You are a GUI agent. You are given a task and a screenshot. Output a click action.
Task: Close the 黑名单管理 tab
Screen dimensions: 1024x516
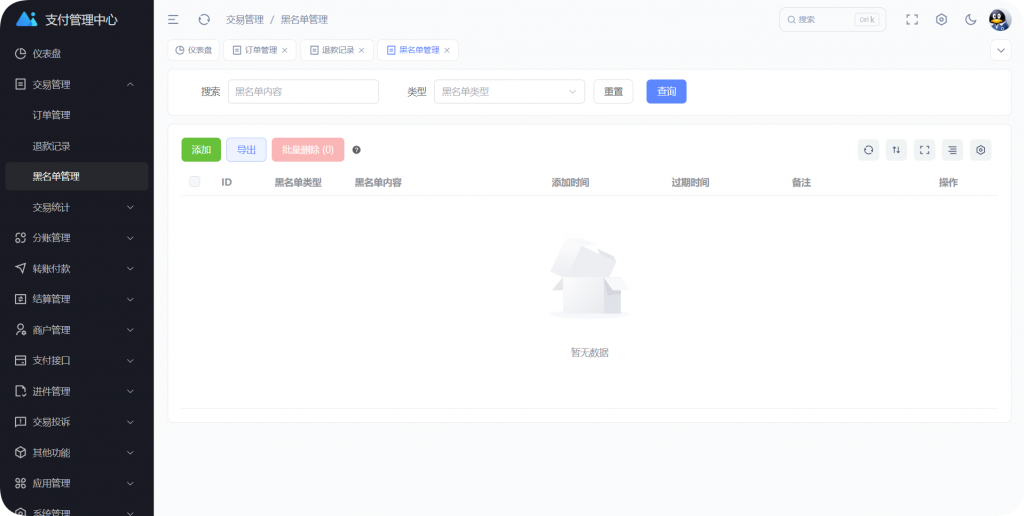pos(447,50)
